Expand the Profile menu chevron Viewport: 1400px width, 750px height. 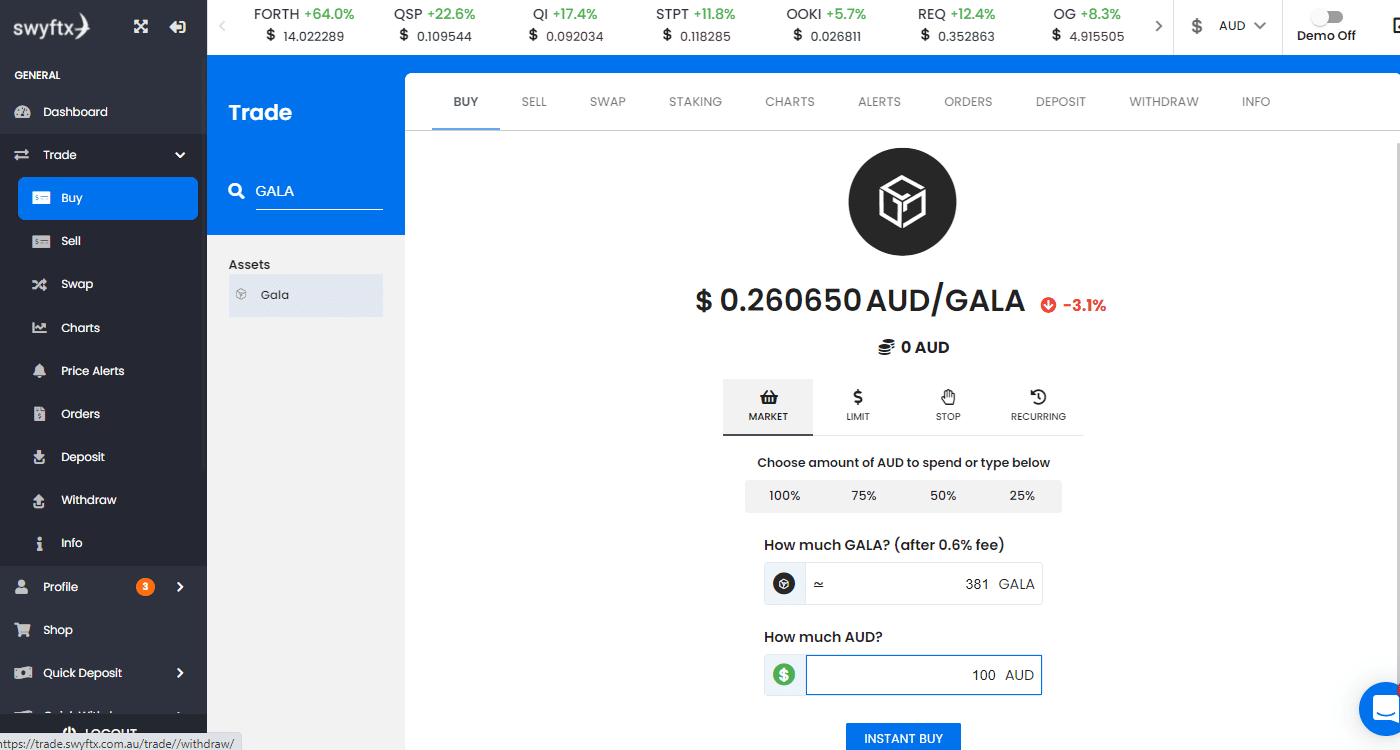coord(181,587)
